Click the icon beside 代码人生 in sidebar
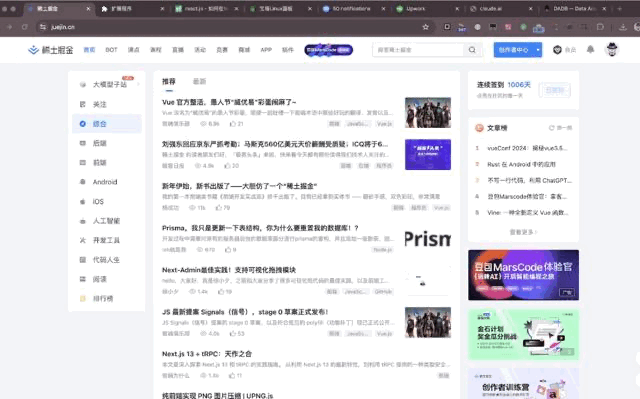 pos(82,259)
